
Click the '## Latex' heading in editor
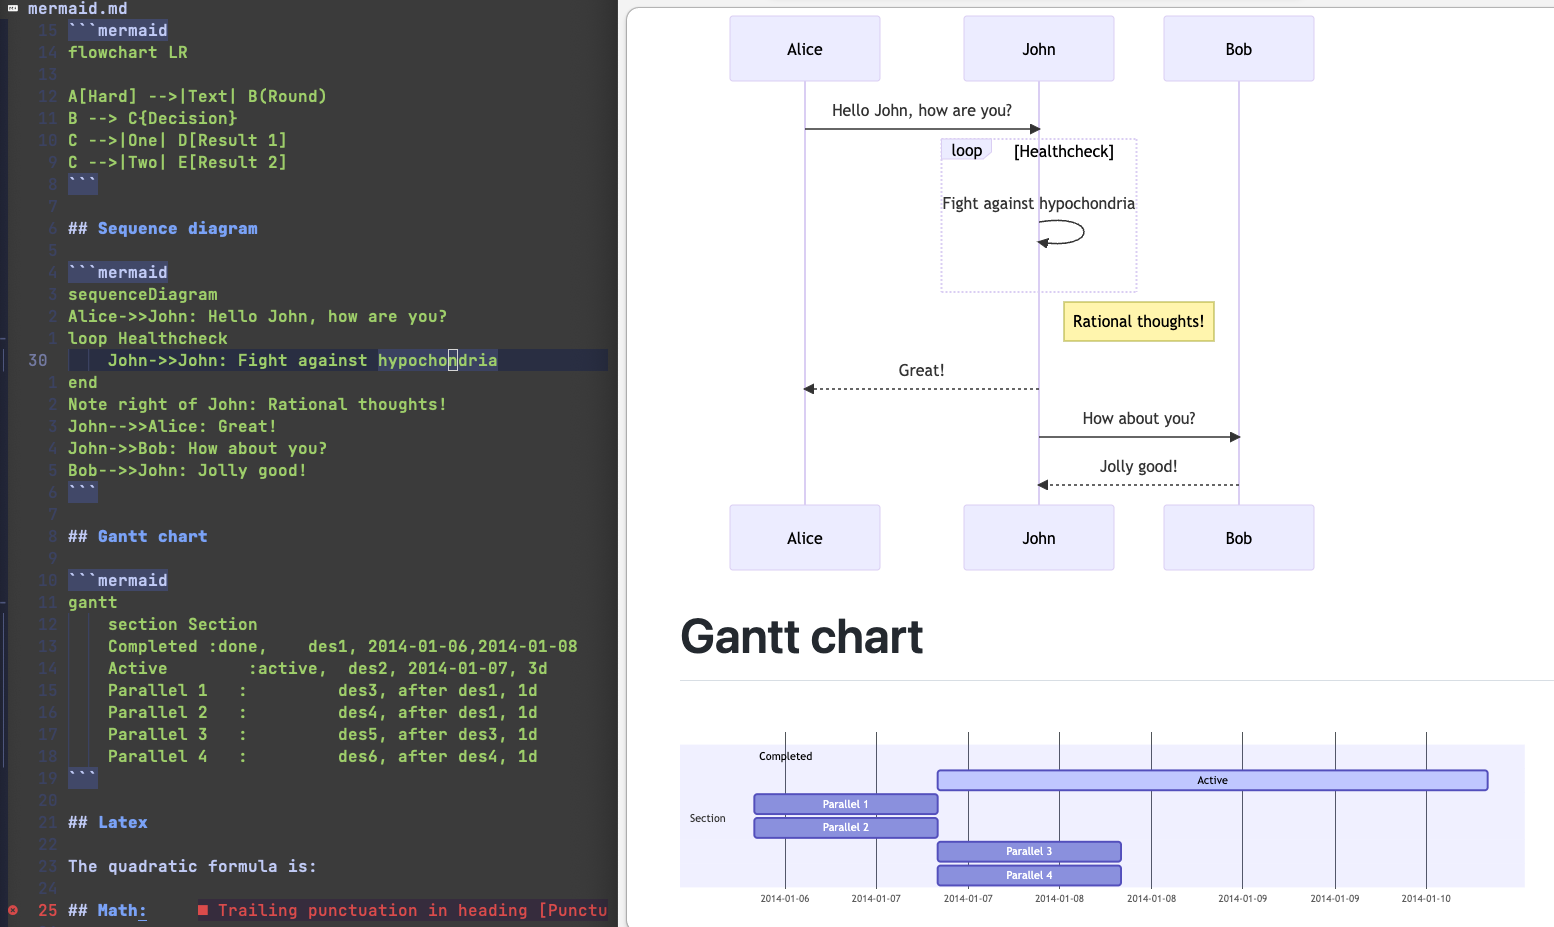point(108,822)
